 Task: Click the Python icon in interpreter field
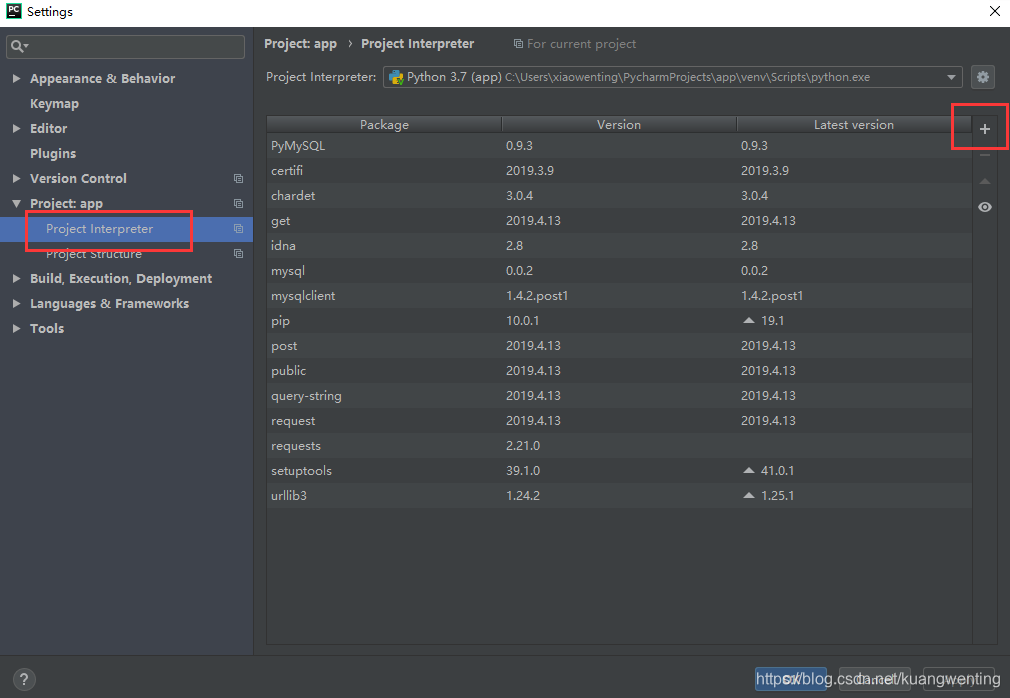tap(396, 77)
